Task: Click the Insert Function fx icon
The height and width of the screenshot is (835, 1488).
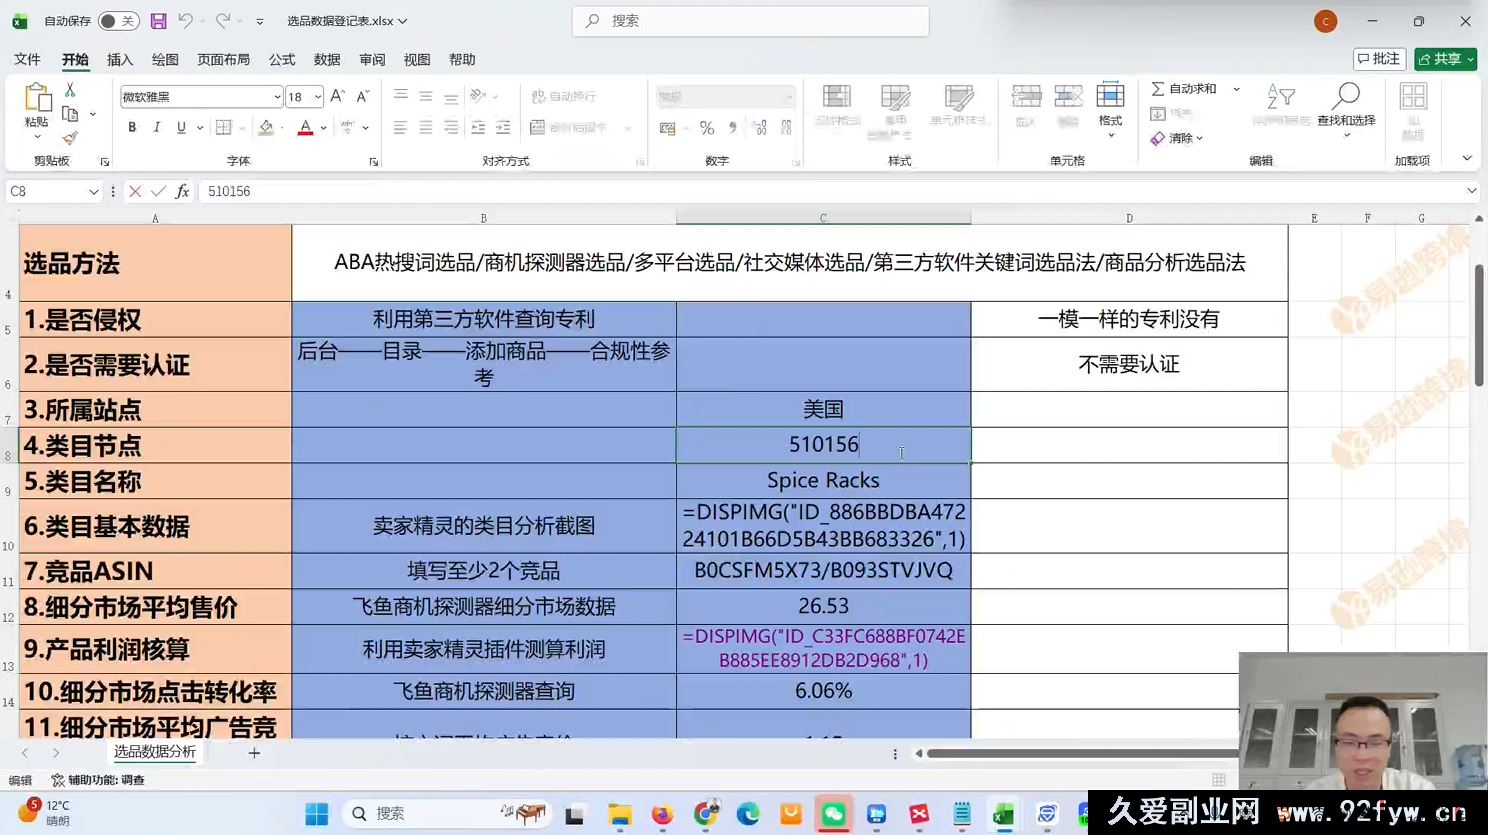Action: 180,191
